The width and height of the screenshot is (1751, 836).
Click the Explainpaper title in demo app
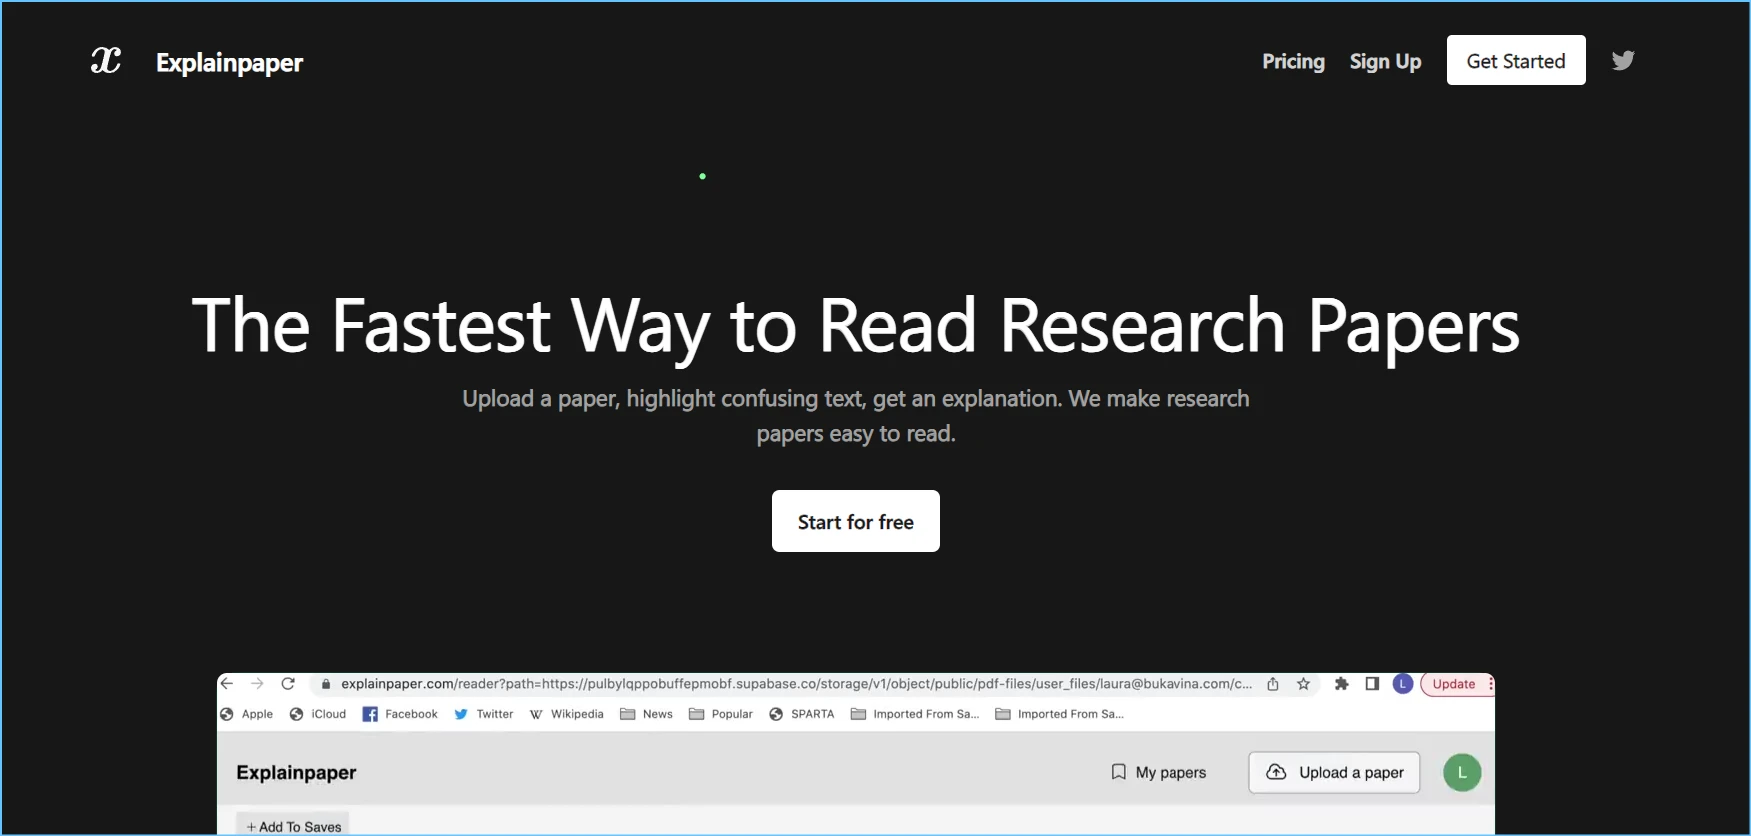pyautogui.click(x=296, y=773)
